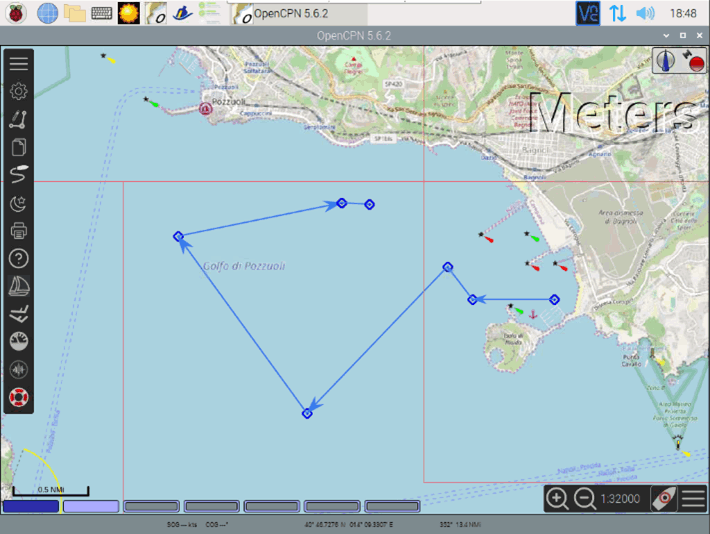Open the Dashboard gauge plugin
This screenshot has height=534, width=710.
click(x=19, y=341)
